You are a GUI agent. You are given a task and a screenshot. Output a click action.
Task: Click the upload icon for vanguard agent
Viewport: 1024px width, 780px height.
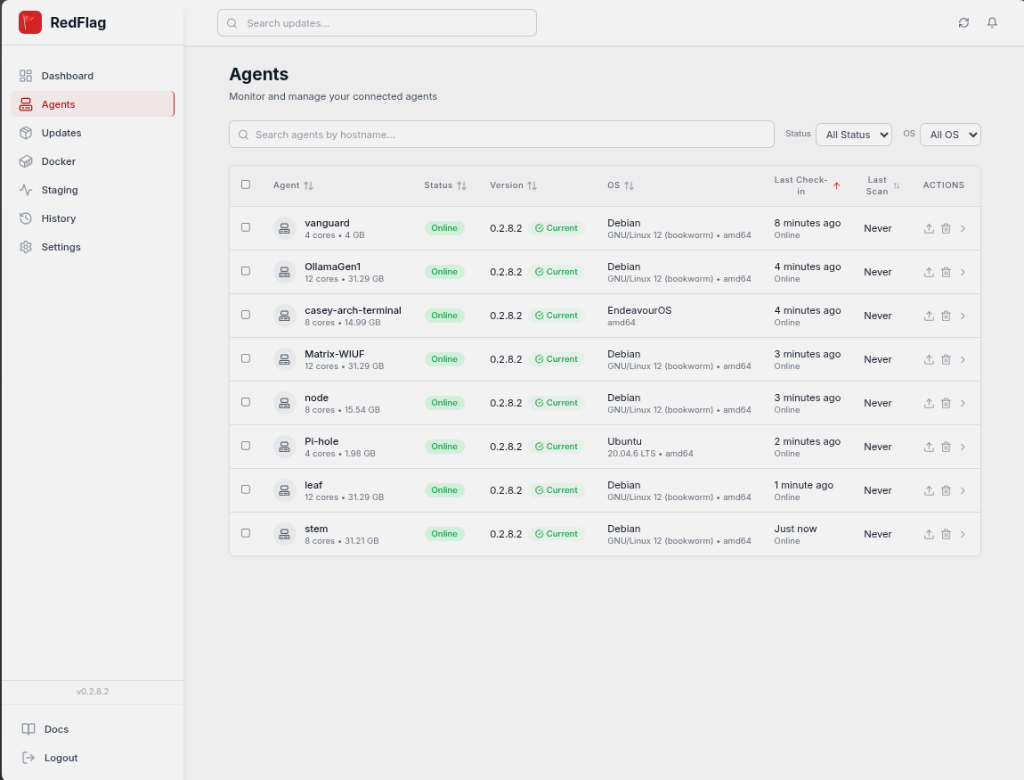click(x=929, y=229)
